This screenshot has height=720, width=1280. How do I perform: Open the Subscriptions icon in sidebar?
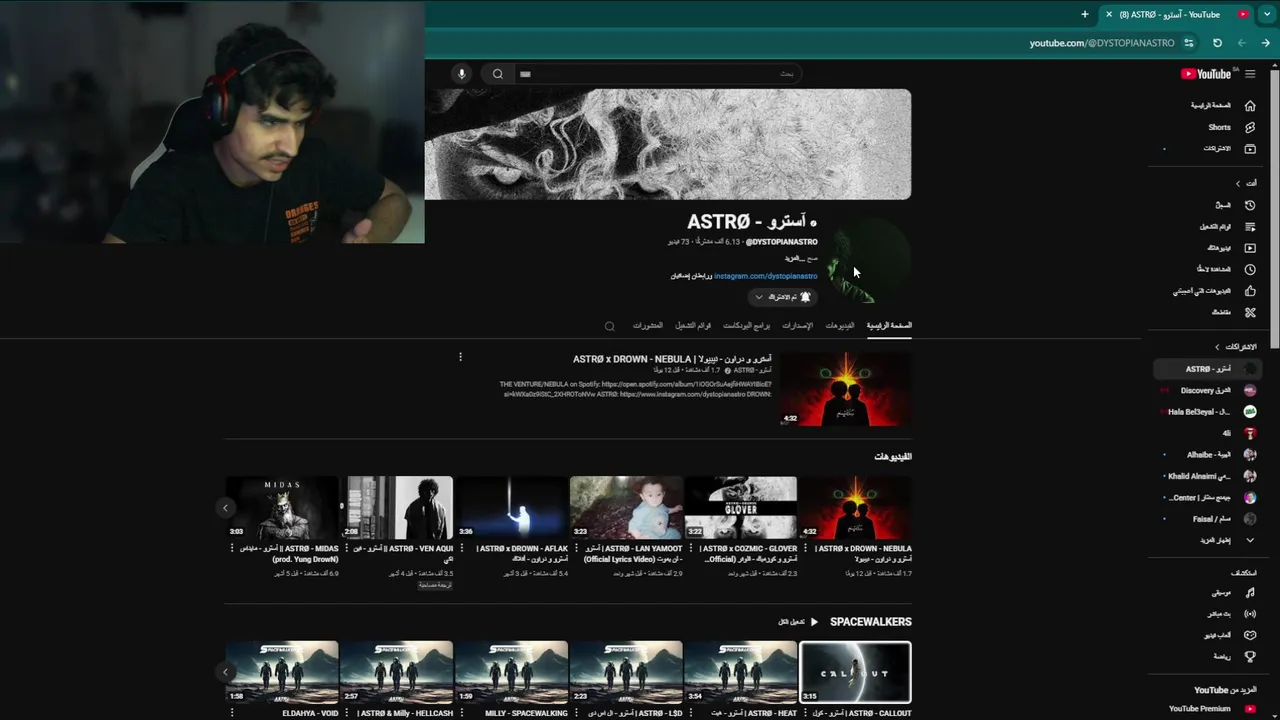click(x=1250, y=148)
